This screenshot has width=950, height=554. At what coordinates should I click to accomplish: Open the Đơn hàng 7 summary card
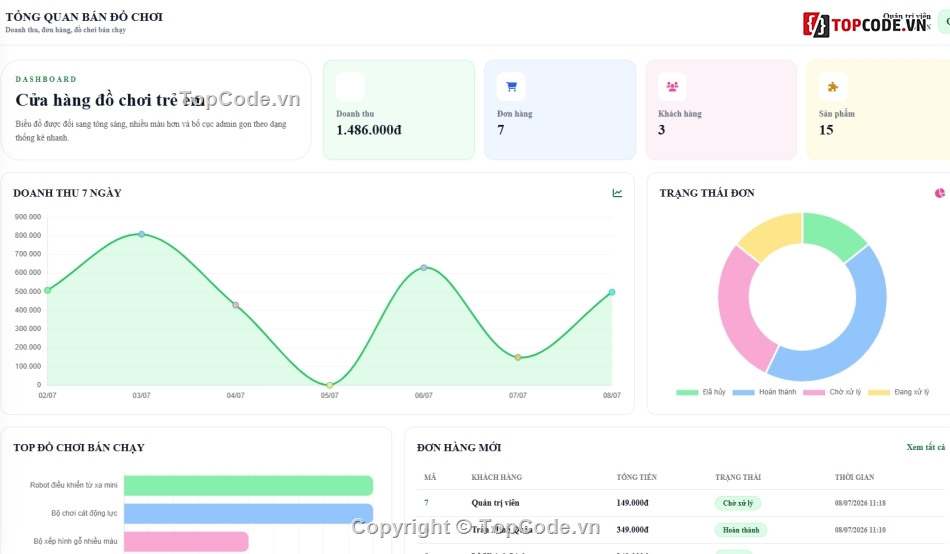point(560,110)
